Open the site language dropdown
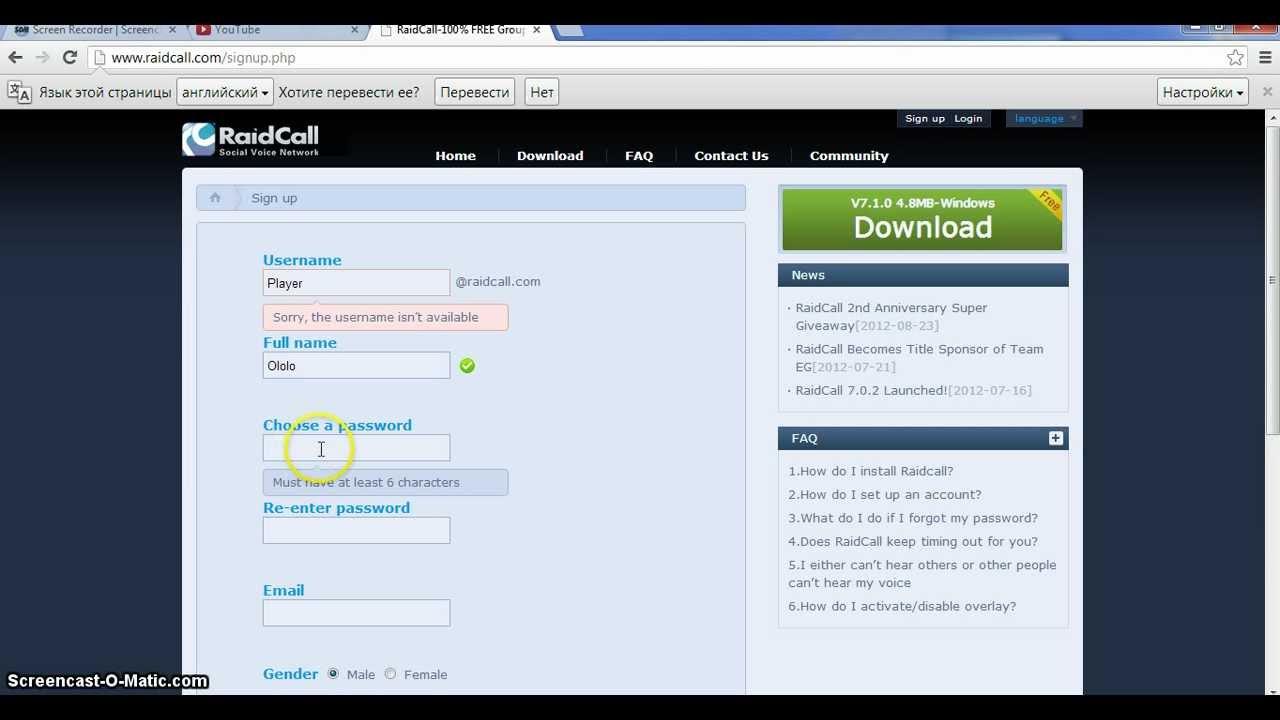The height and width of the screenshot is (720, 1280). (1045, 118)
